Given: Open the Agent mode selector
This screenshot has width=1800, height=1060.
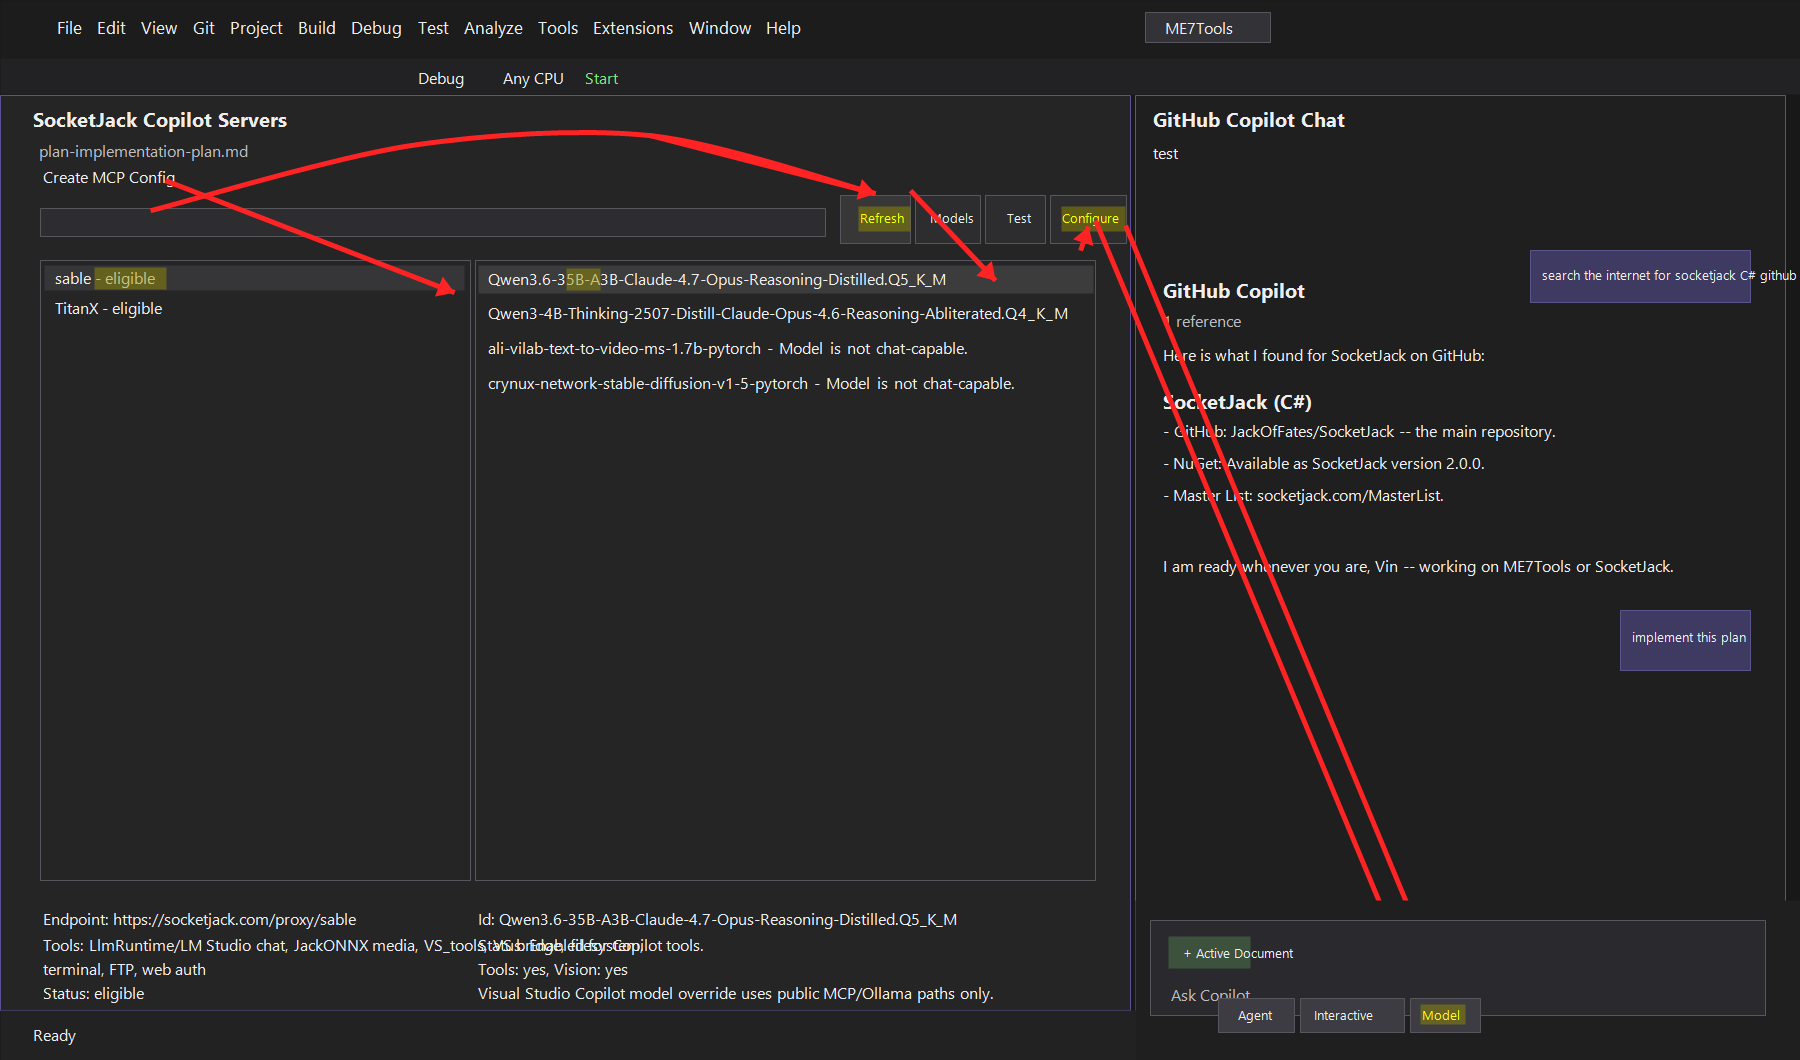Looking at the screenshot, I should pyautogui.click(x=1256, y=1015).
